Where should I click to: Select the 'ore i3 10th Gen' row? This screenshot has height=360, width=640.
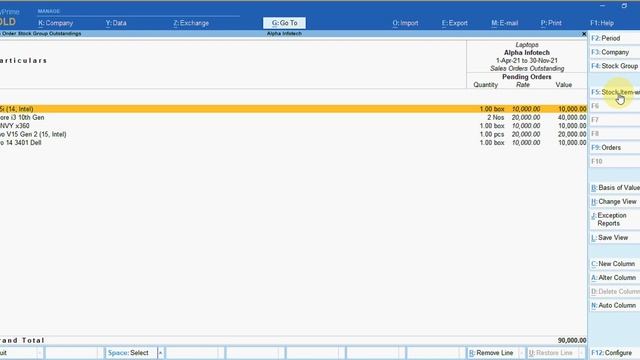click(x=293, y=118)
